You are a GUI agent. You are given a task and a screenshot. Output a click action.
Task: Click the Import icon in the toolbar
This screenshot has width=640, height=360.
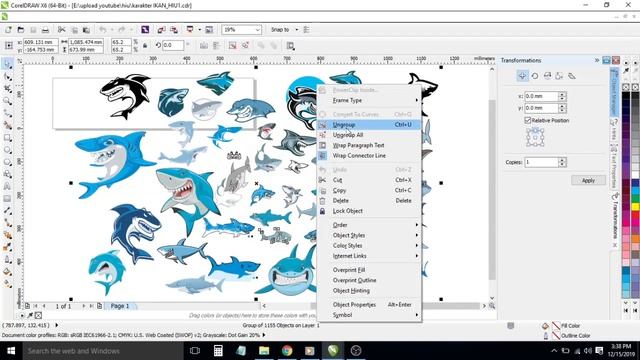click(x=161, y=30)
